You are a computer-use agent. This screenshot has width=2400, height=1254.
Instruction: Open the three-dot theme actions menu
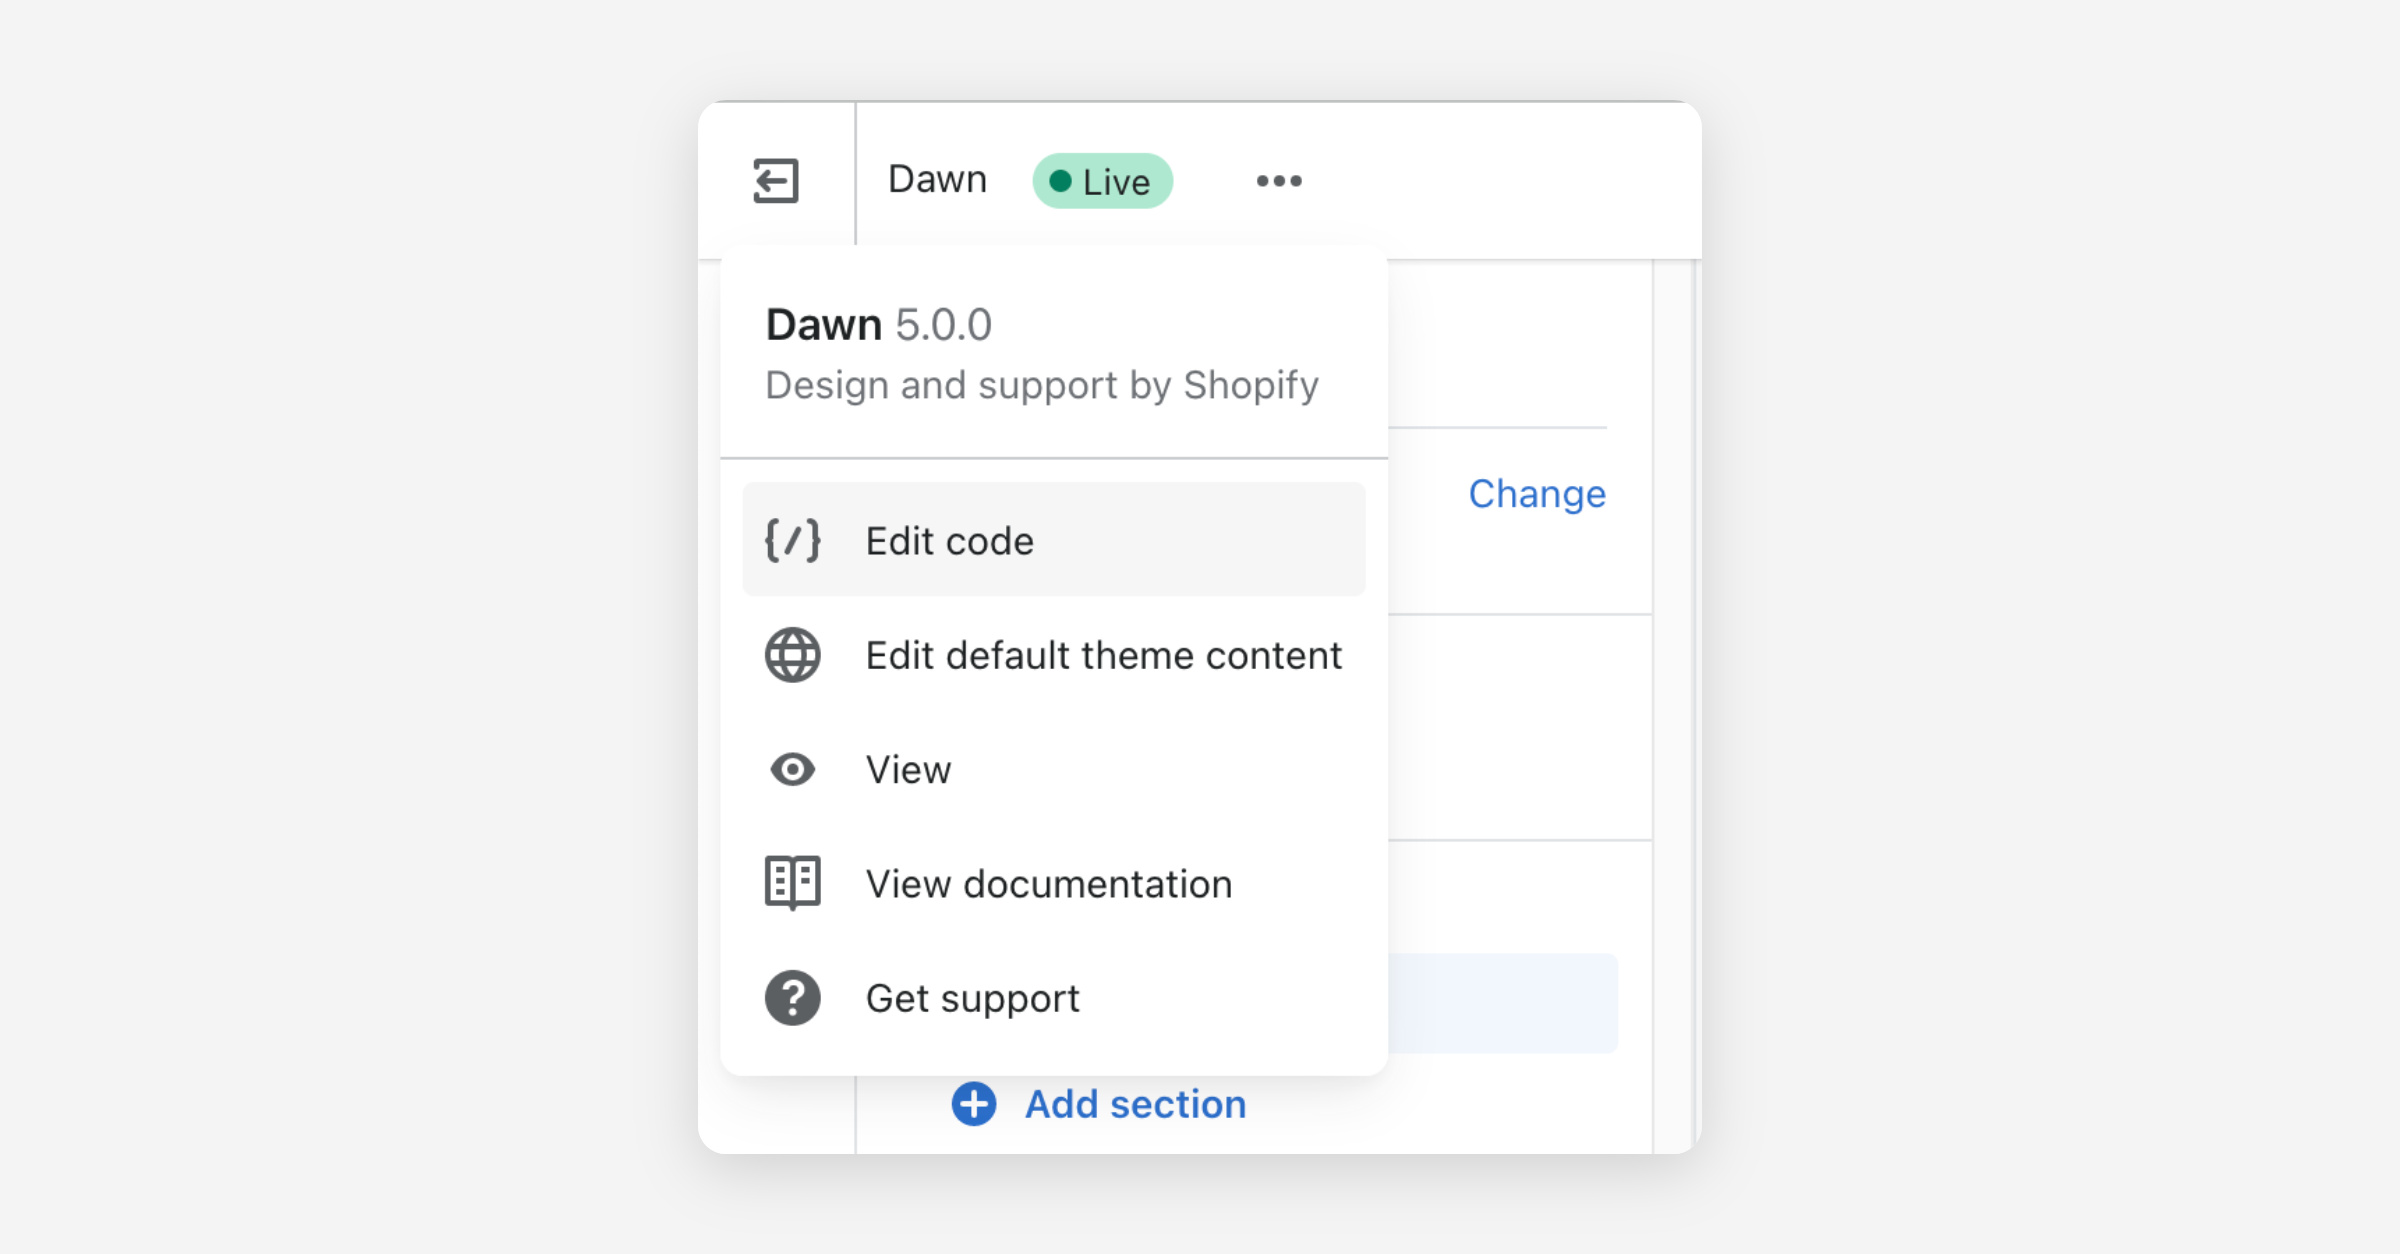[x=1279, y=181]
